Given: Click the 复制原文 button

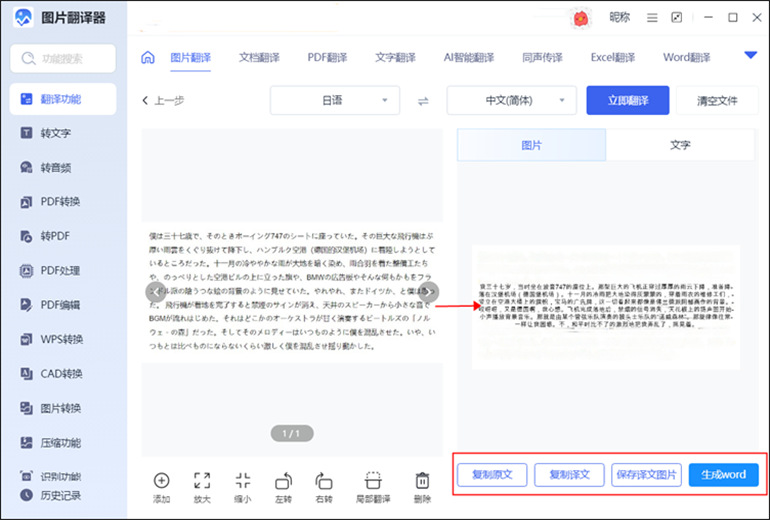Looking at the screenshot, I should click(492, 475).
